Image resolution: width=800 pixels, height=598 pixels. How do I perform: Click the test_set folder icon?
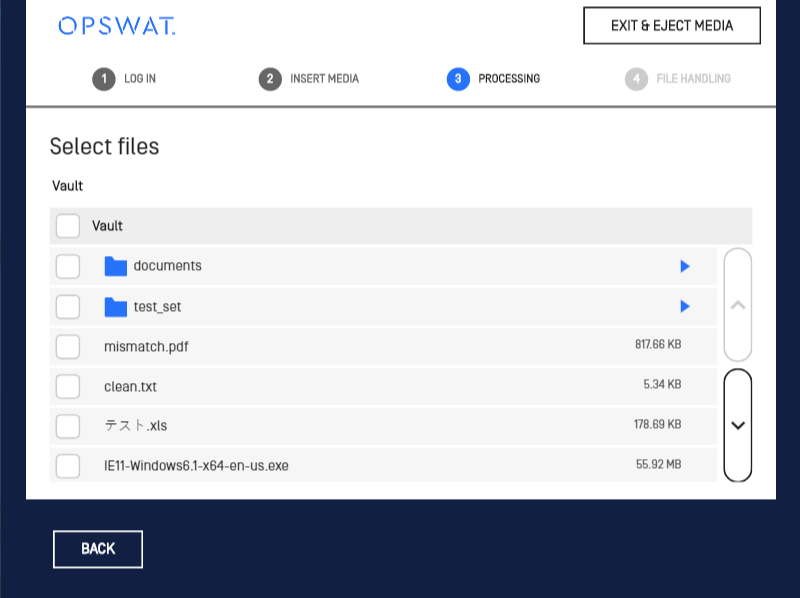pos(116,307)
